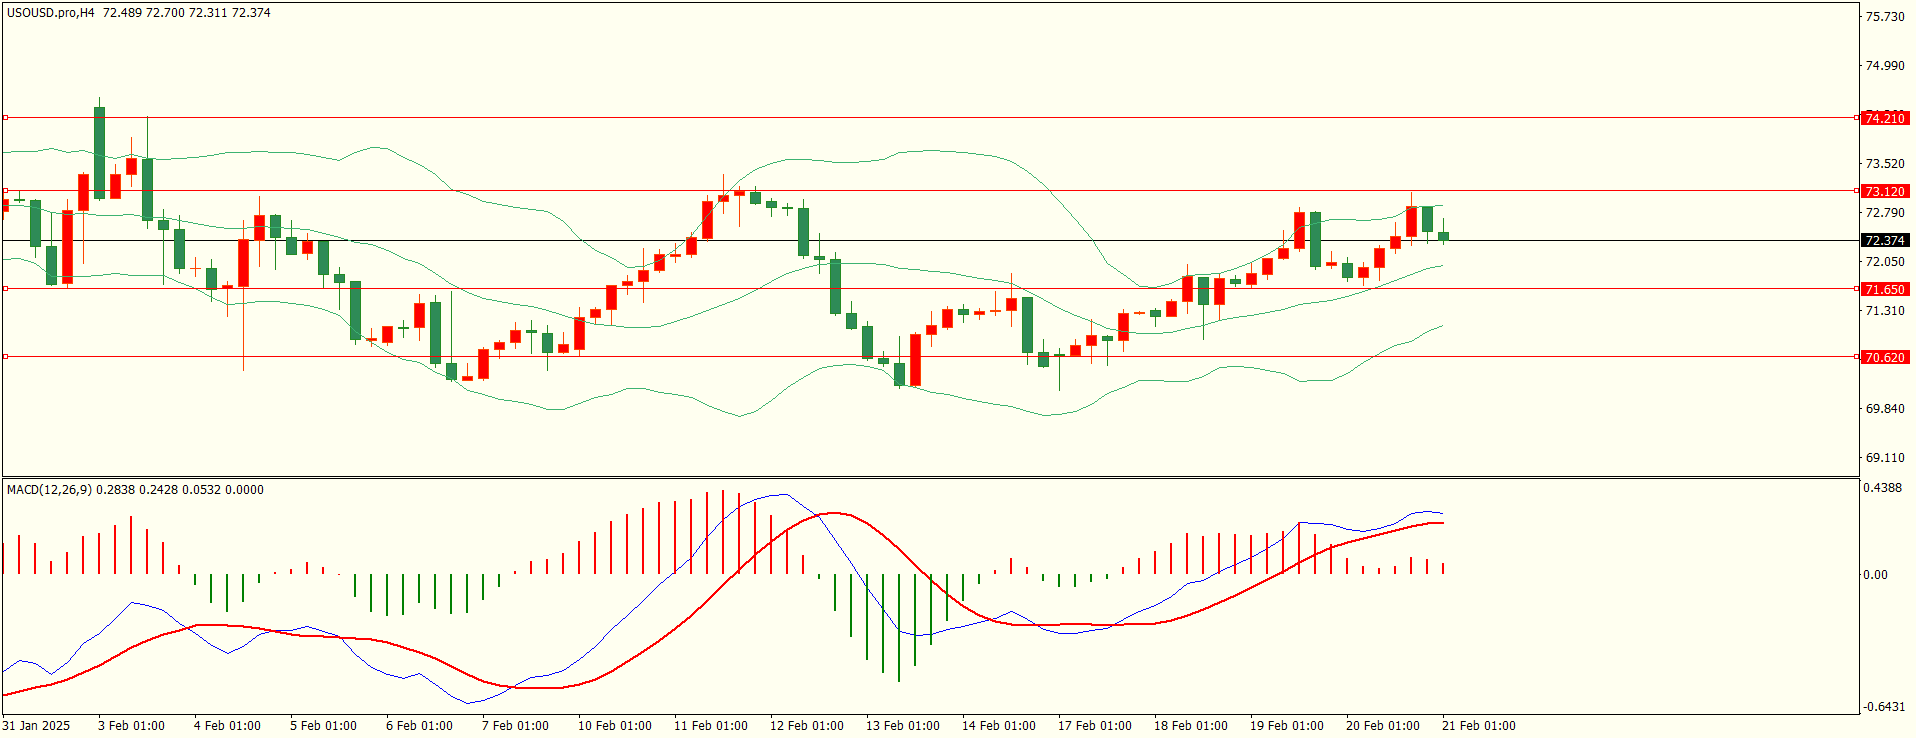The image size is (1916, 738).
Task: Click the 7 Feb 01:00 time label
Action: [x=515, y=726]
